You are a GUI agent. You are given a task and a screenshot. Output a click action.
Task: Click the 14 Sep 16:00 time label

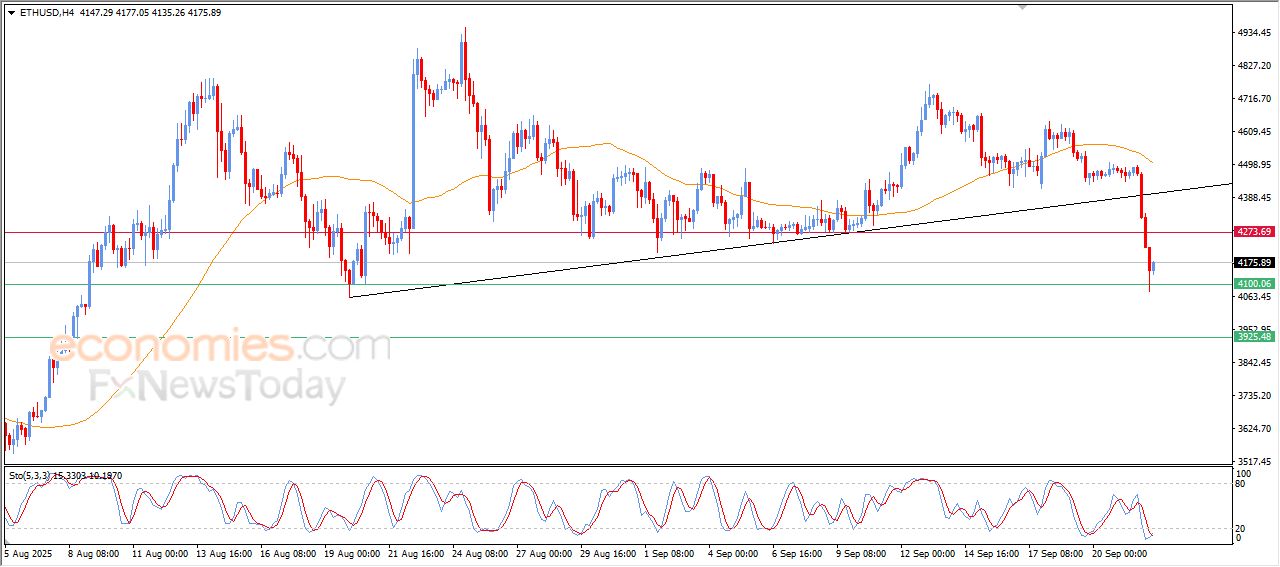991,552
